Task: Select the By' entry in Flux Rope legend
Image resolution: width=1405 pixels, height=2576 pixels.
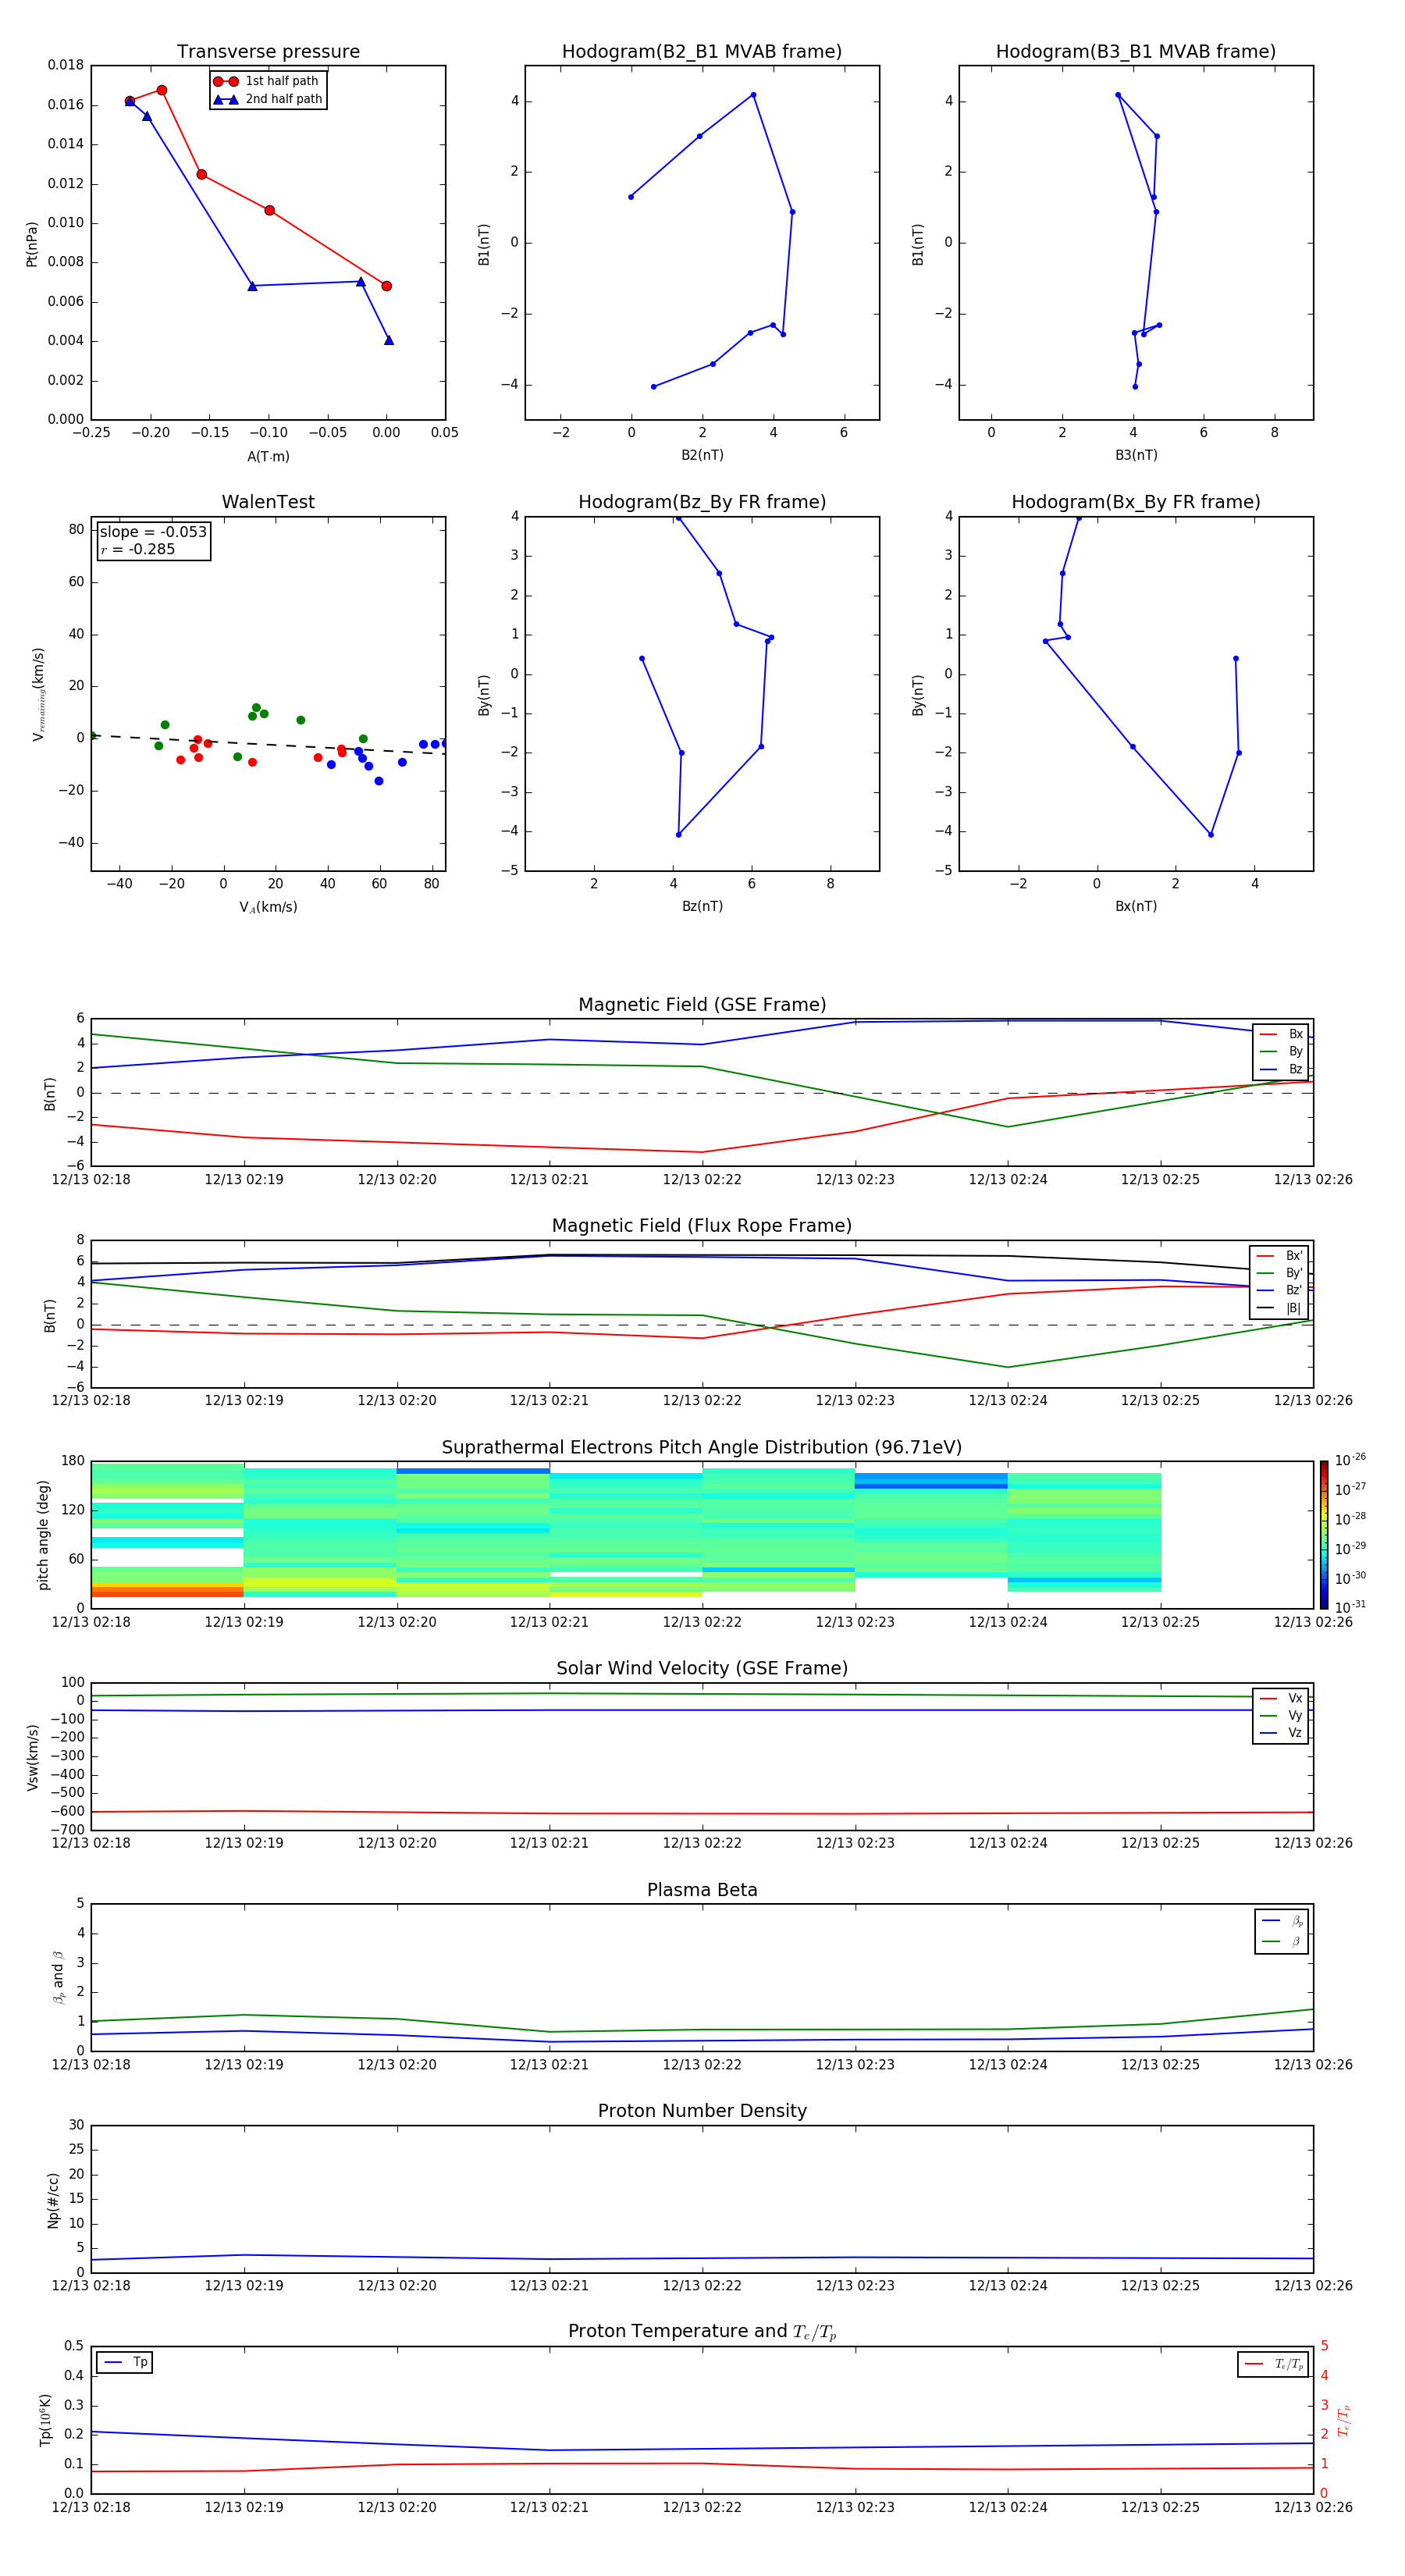Action: coord(1279,1273)
